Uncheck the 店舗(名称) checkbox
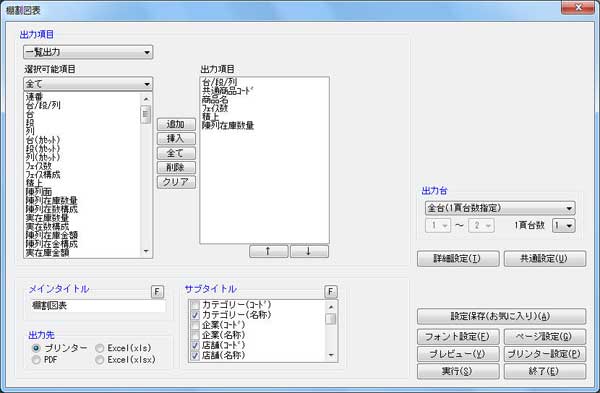Image resolution: width=600 pixels, height=393 pixels. pos(195,355)
